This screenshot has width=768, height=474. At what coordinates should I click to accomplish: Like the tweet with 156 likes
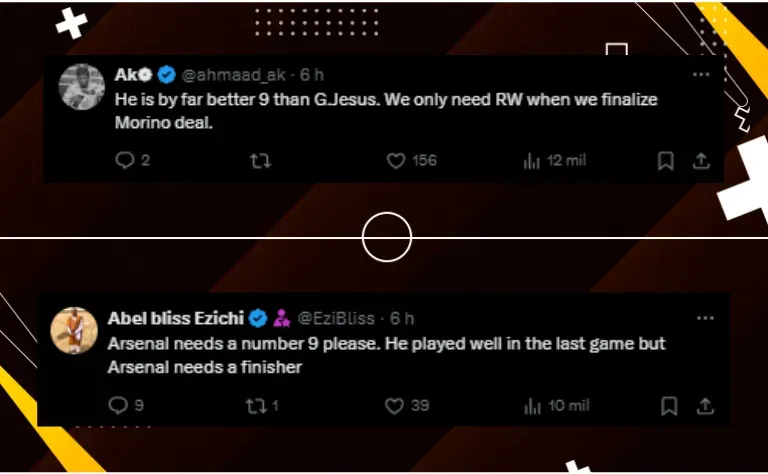tap(396, 161)
